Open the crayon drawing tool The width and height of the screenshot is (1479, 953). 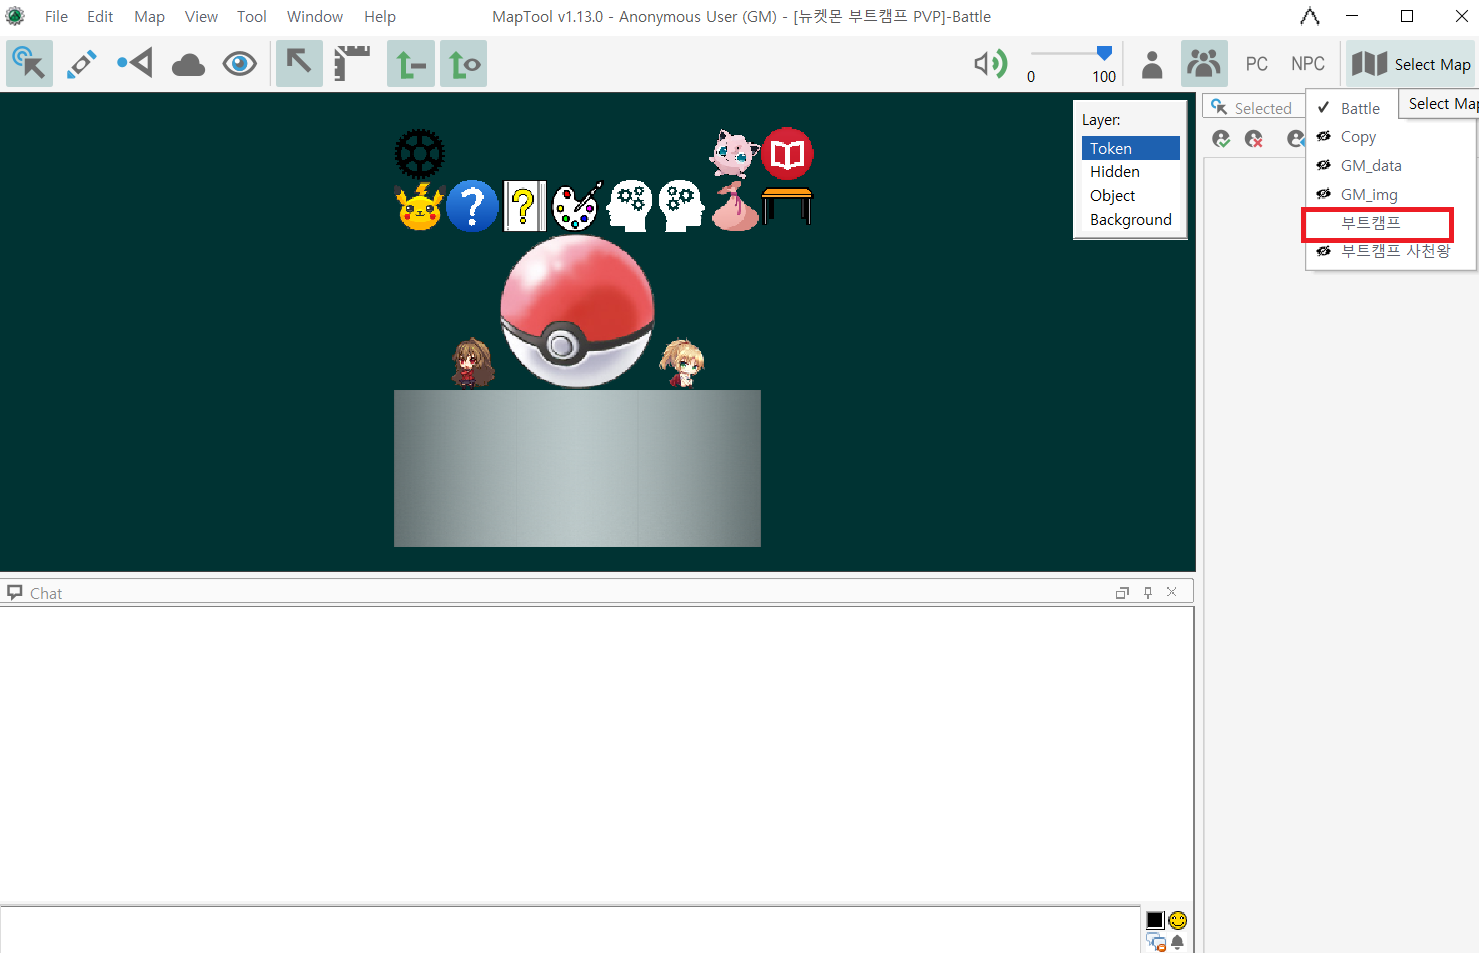pos(82,64)
